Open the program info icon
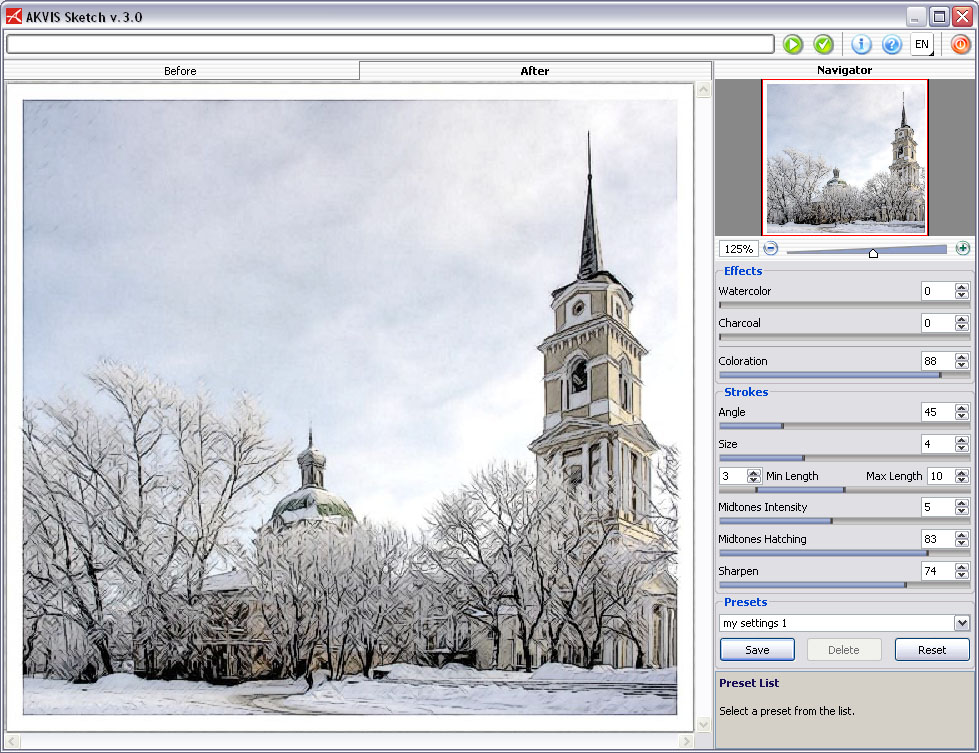The height and width of the screenshot is (753, 979). (x=861, y=44)
